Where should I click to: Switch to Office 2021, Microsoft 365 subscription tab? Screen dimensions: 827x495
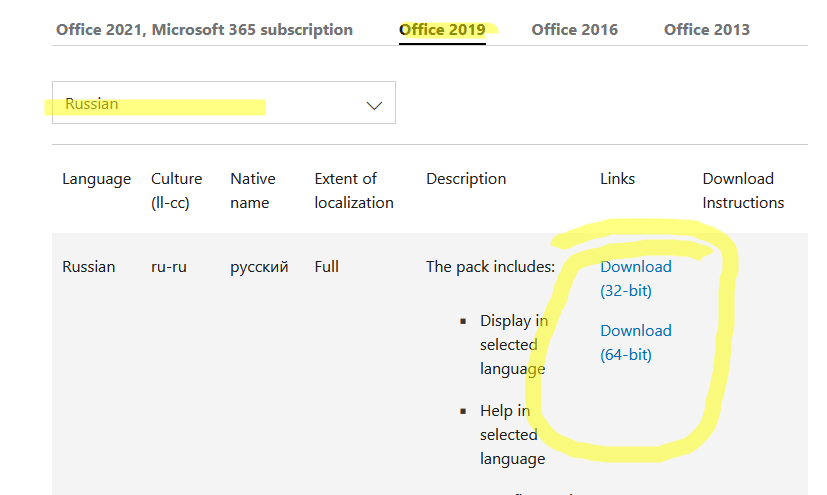point(204,30)
